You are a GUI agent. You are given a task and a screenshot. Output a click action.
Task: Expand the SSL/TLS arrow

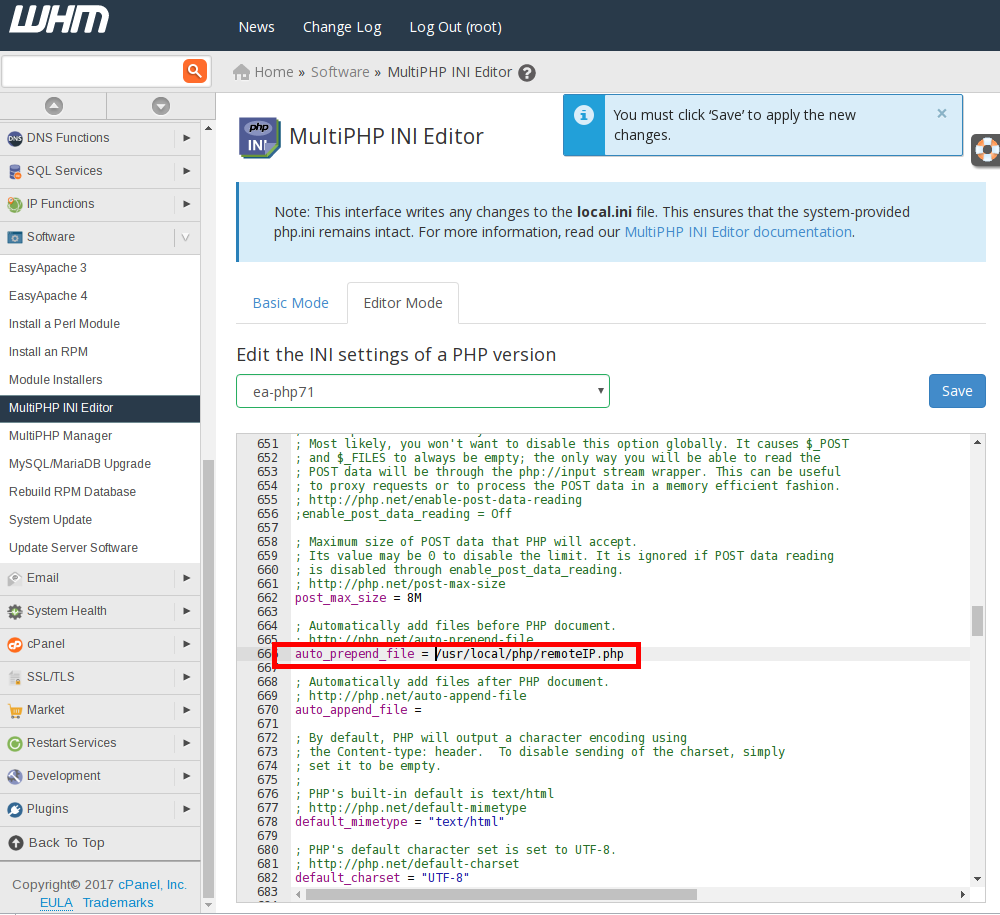(x=186, y=677)
